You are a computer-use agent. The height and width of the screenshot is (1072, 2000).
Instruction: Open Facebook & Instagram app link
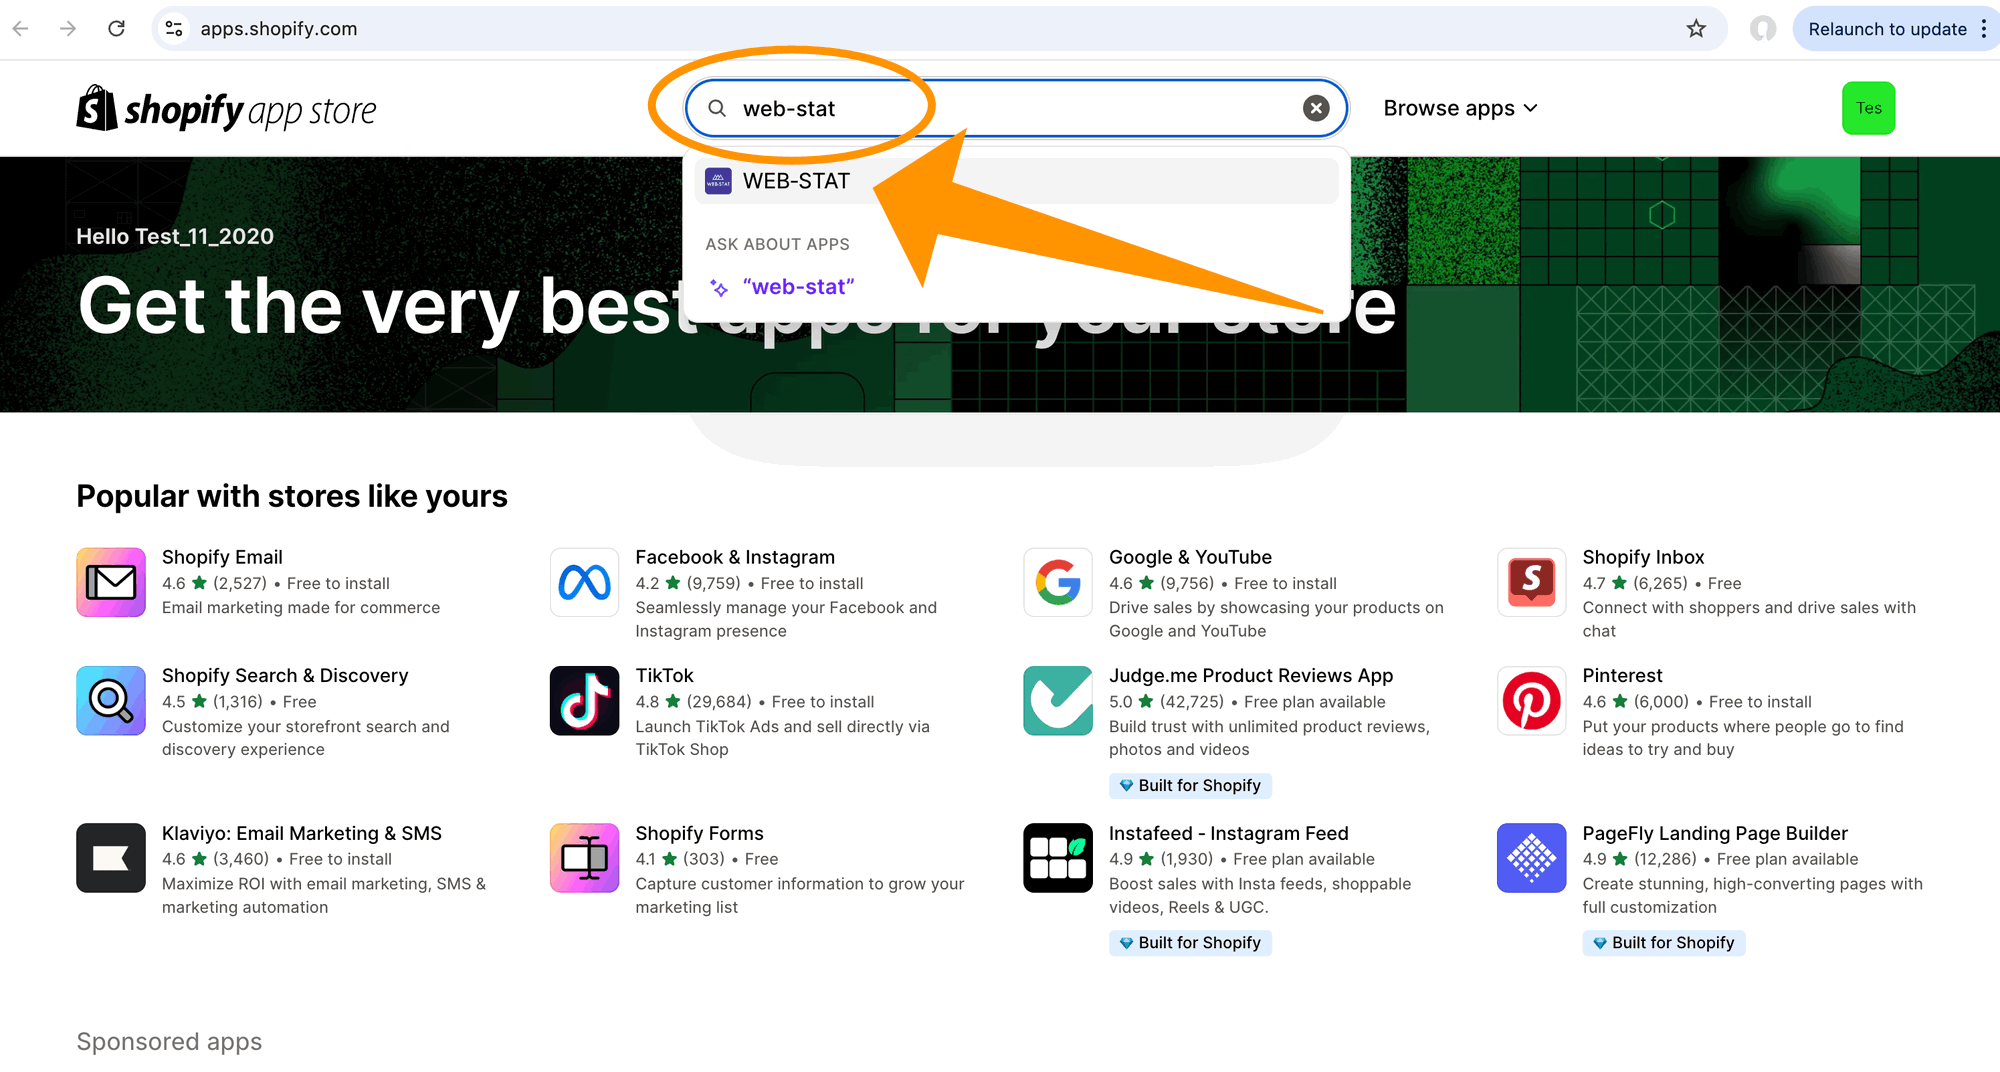735,557
